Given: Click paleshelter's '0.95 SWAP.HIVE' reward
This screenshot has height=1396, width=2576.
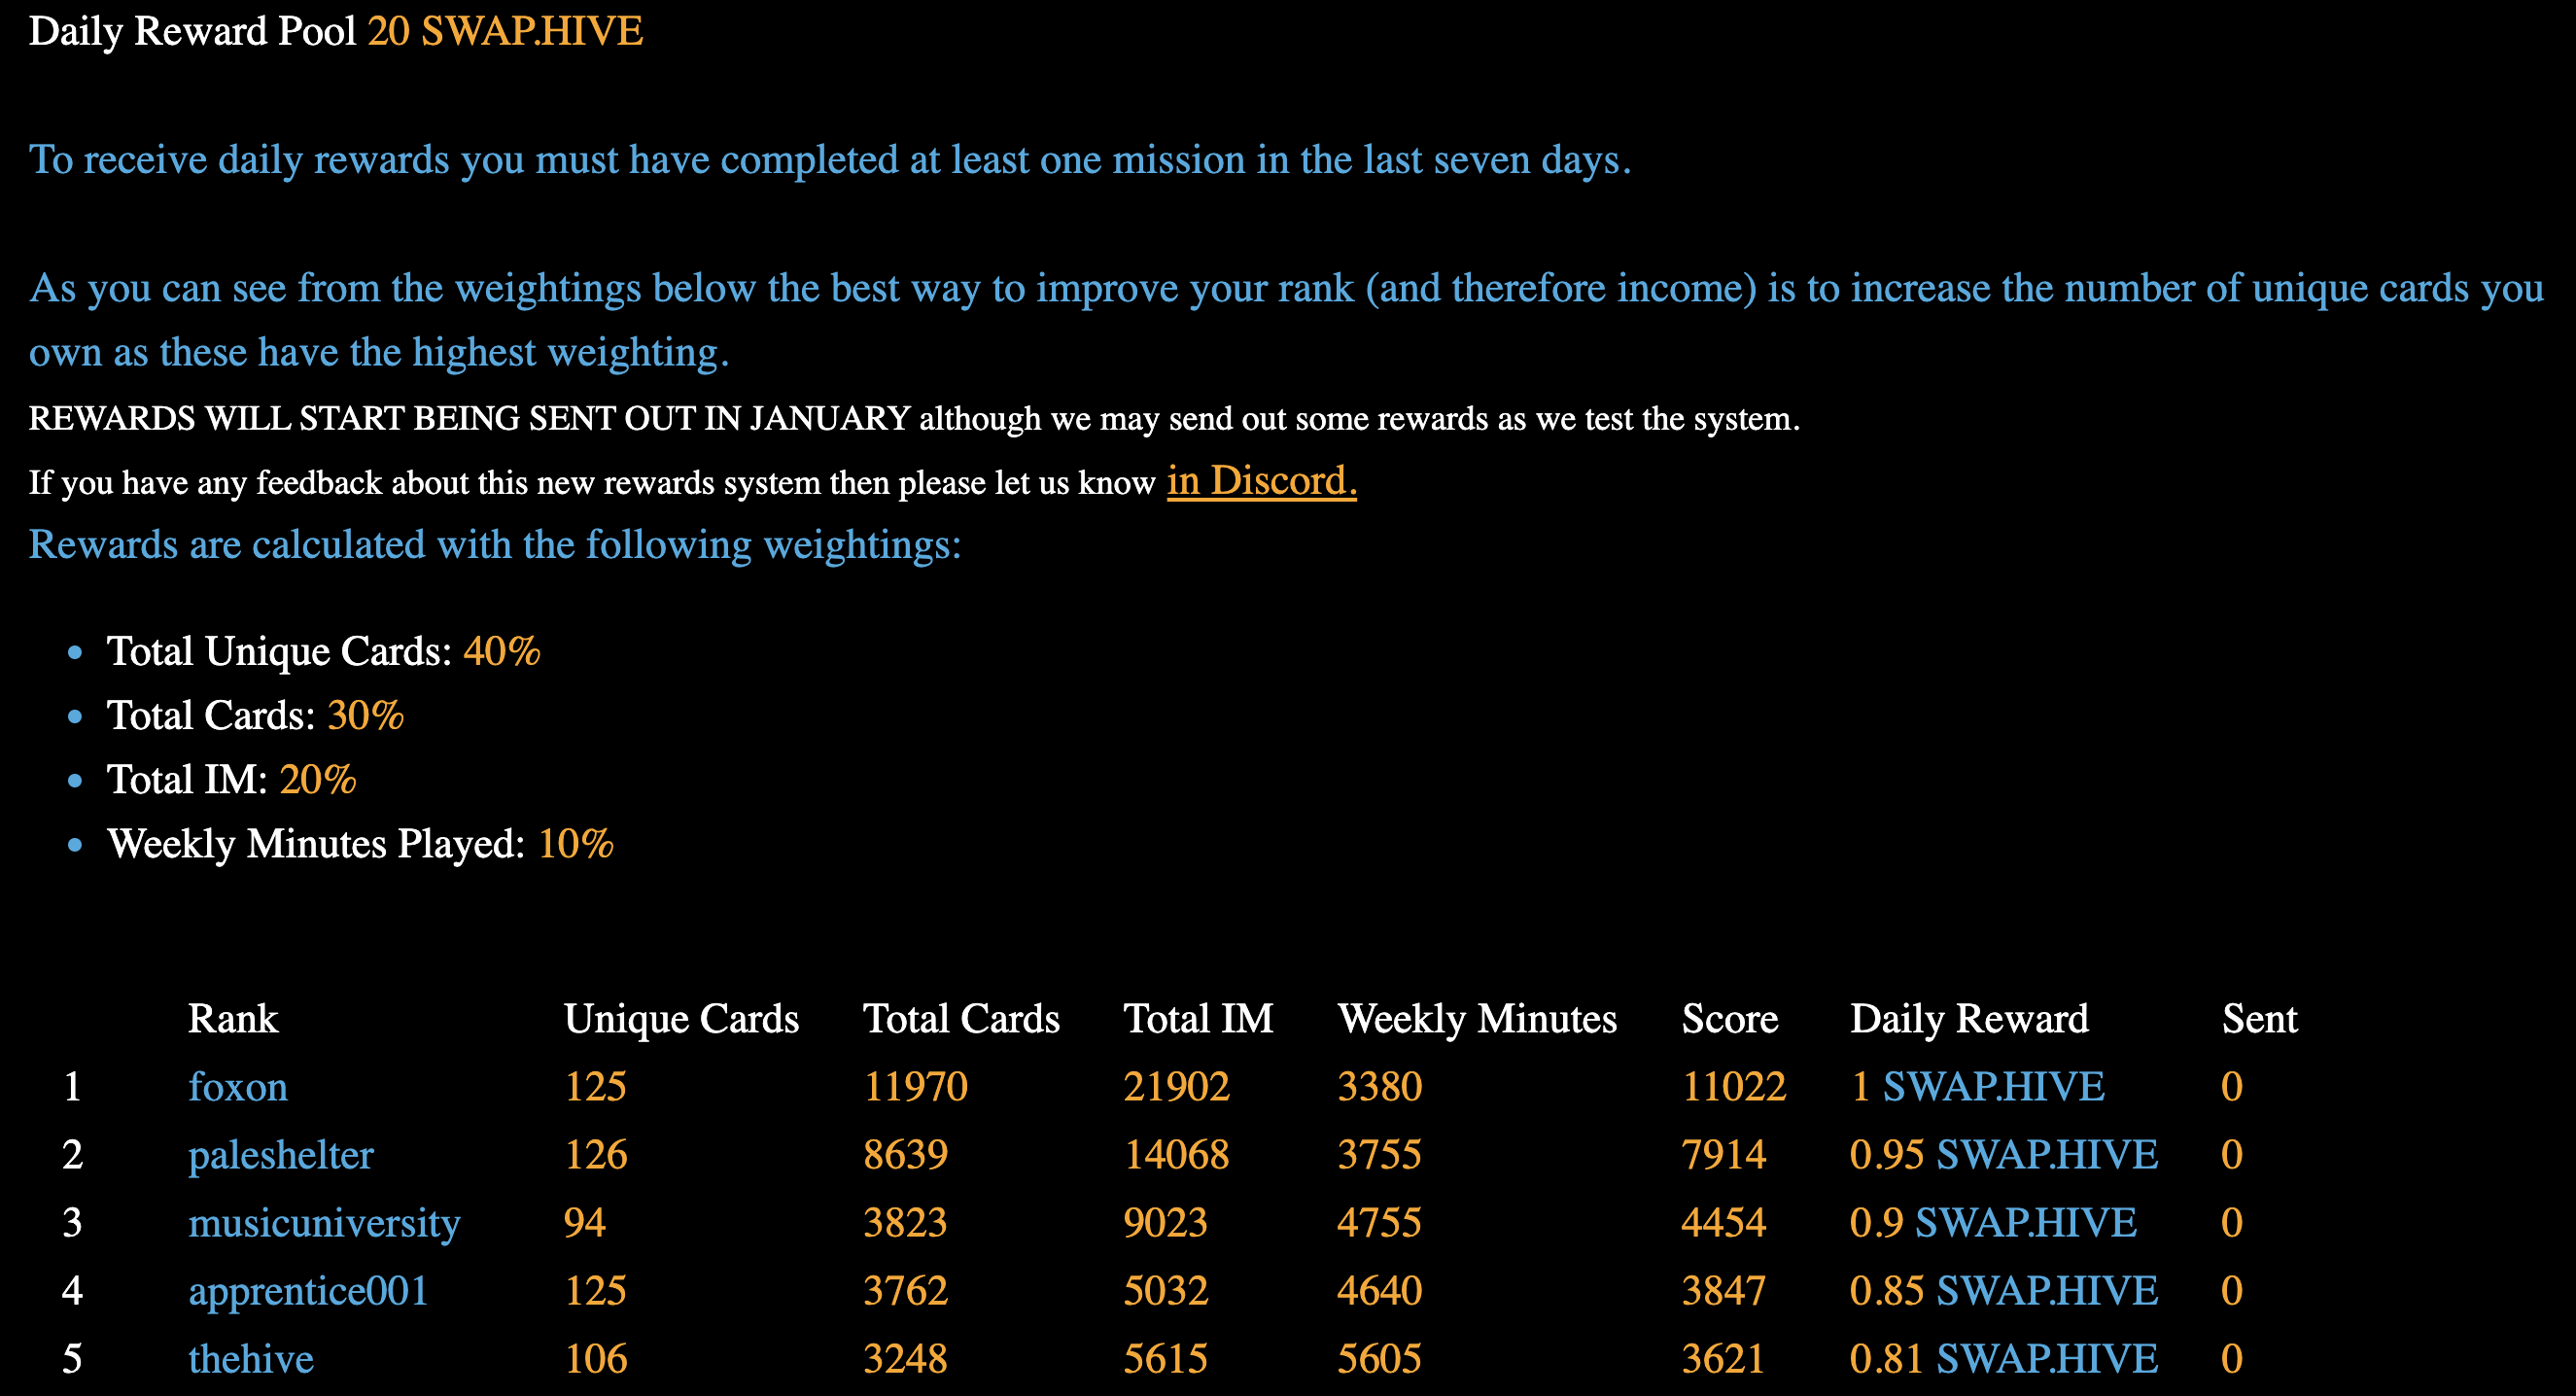Looking at the screenshot, I should click(x=2003, y=1155).
